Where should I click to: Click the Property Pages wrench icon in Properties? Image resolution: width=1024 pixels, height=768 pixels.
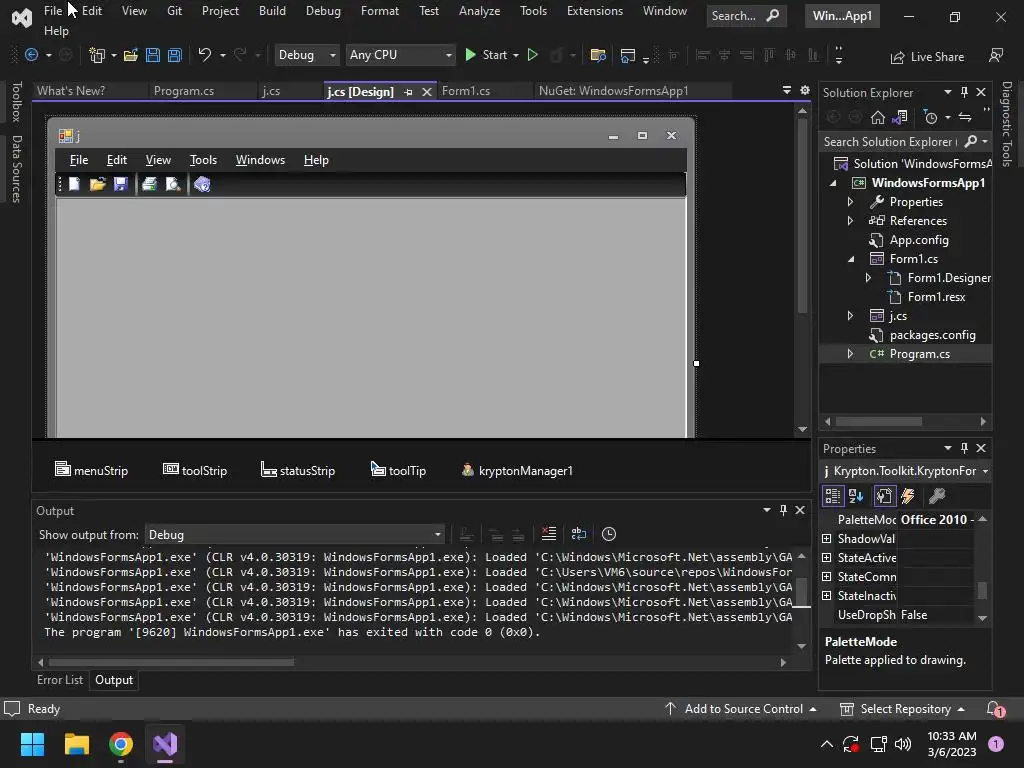point(937,496)
